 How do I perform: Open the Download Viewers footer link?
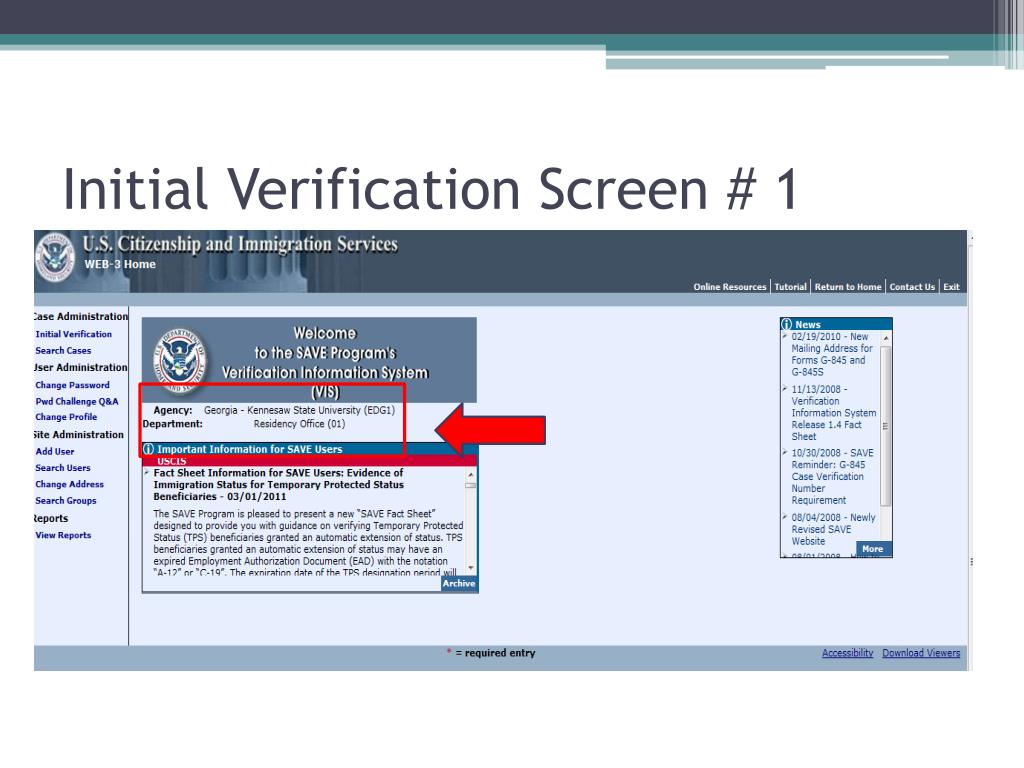tap(921, 653)
